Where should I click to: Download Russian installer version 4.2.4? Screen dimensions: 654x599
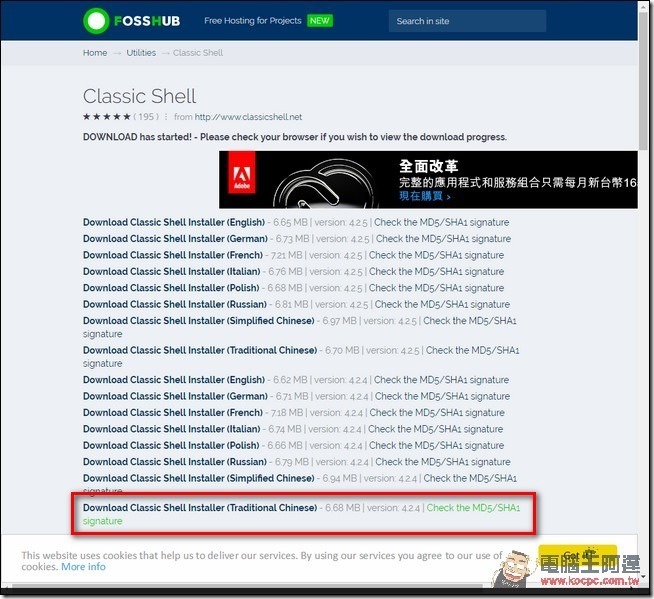(x=175, y=462)
